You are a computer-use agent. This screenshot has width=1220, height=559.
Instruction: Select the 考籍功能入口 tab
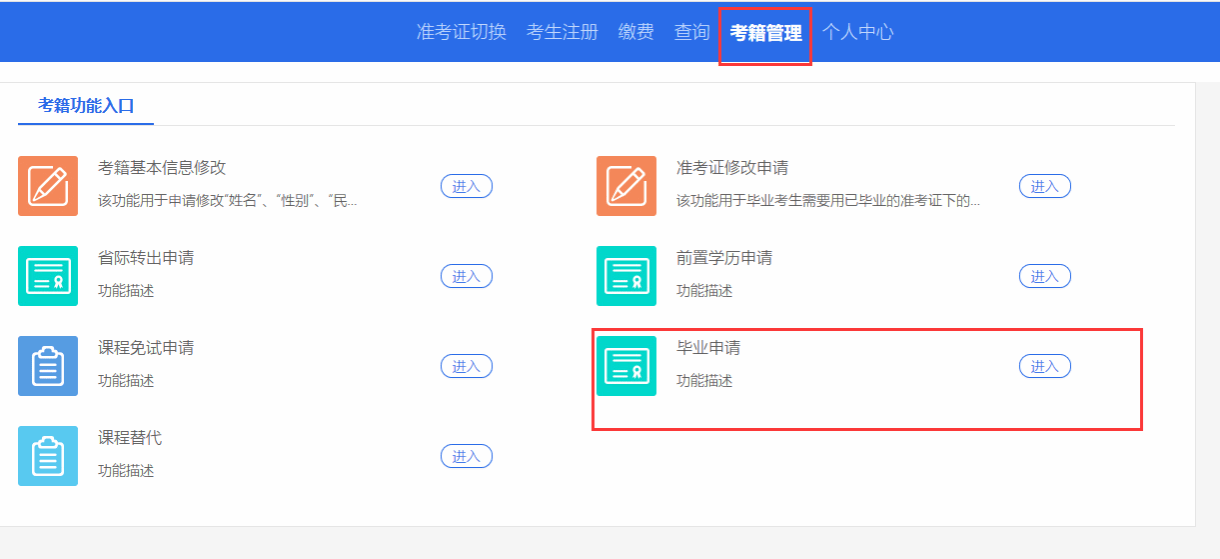point(86,105)
